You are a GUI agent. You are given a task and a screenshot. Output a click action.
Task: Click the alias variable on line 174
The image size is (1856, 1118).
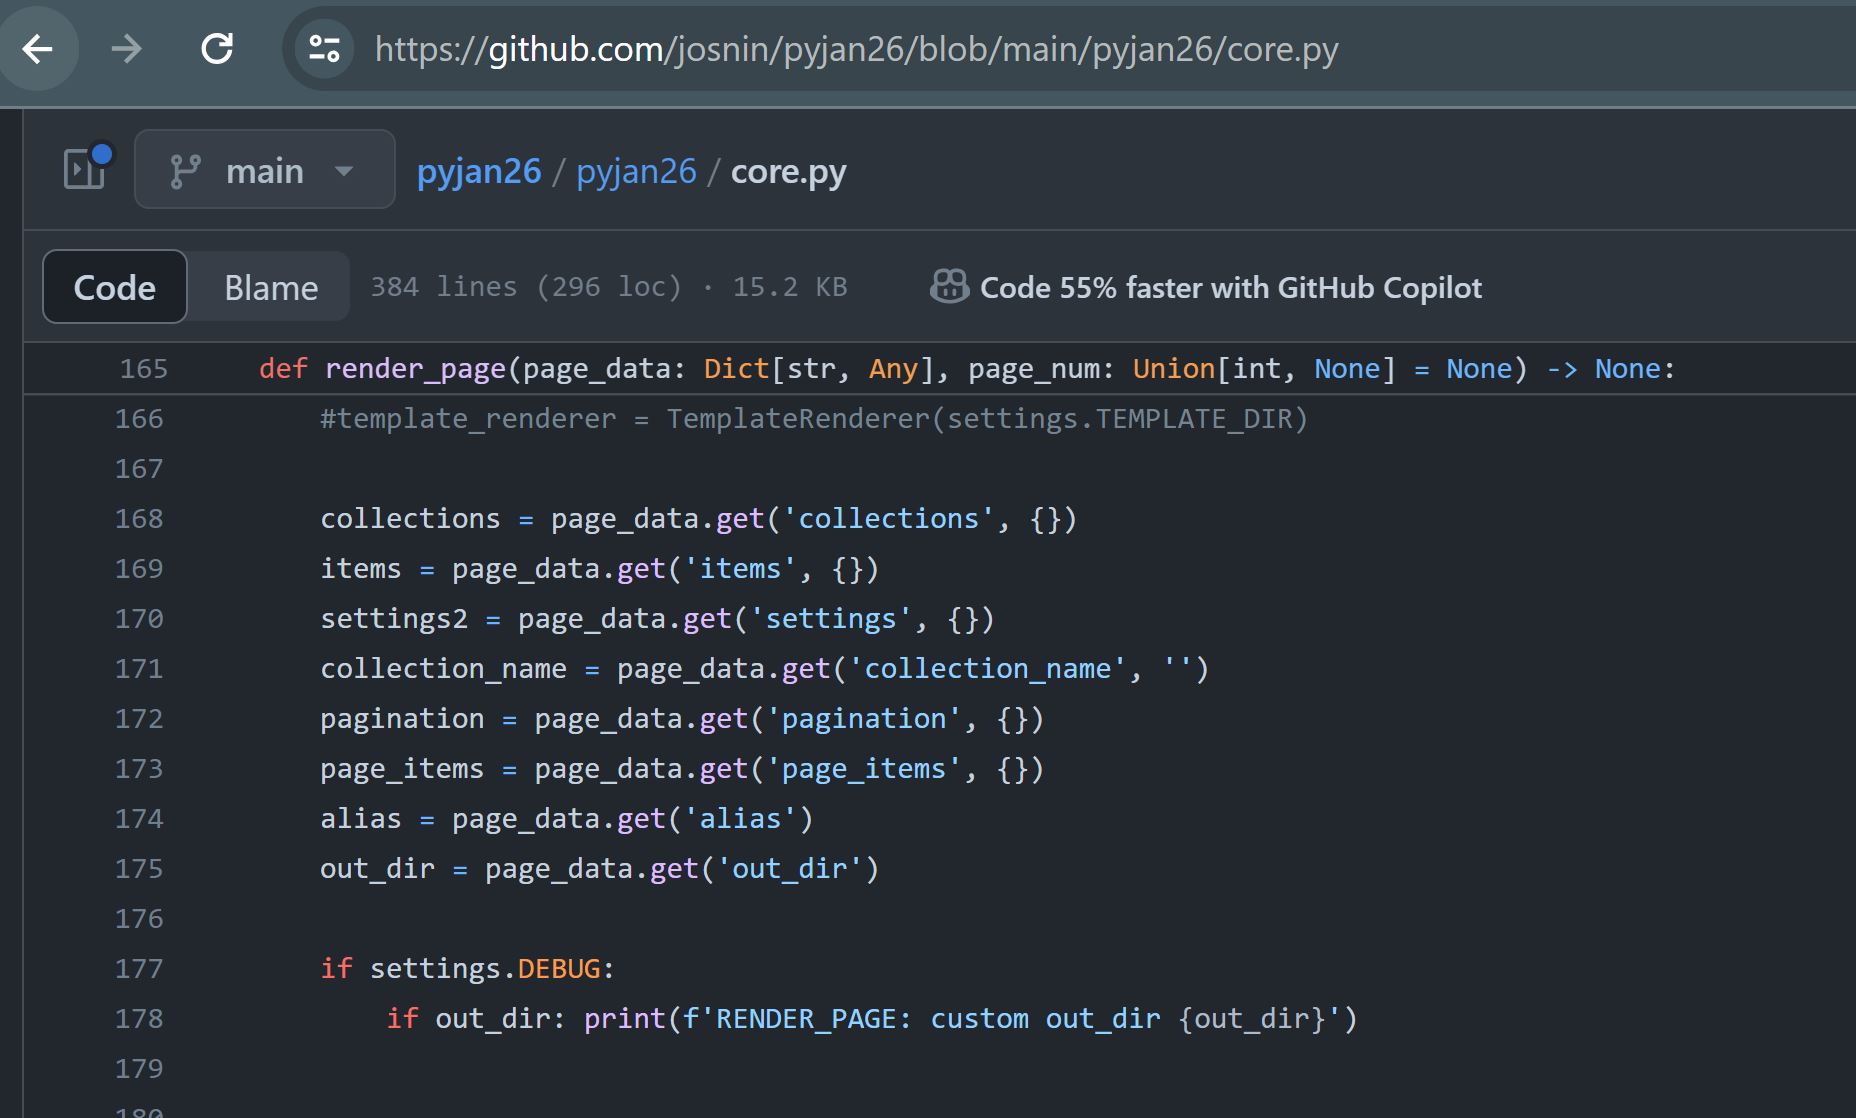click(x=361, y=819)
